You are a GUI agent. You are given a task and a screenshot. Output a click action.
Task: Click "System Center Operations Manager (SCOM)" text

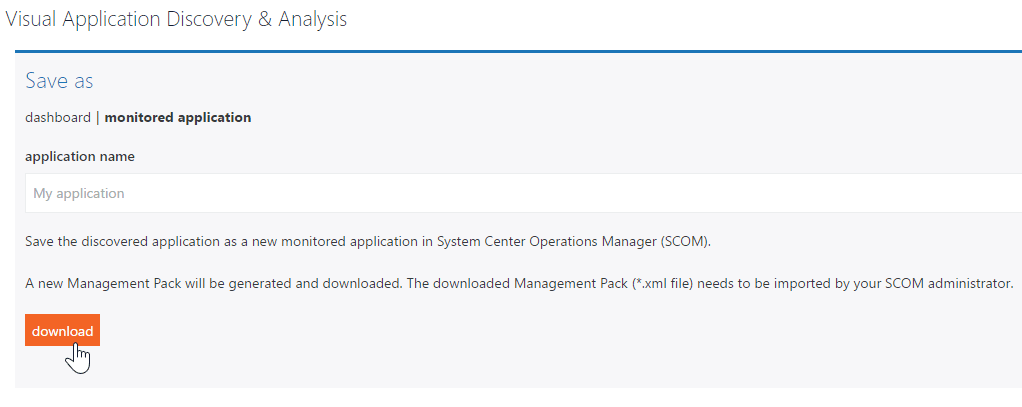tap(572, 241)
